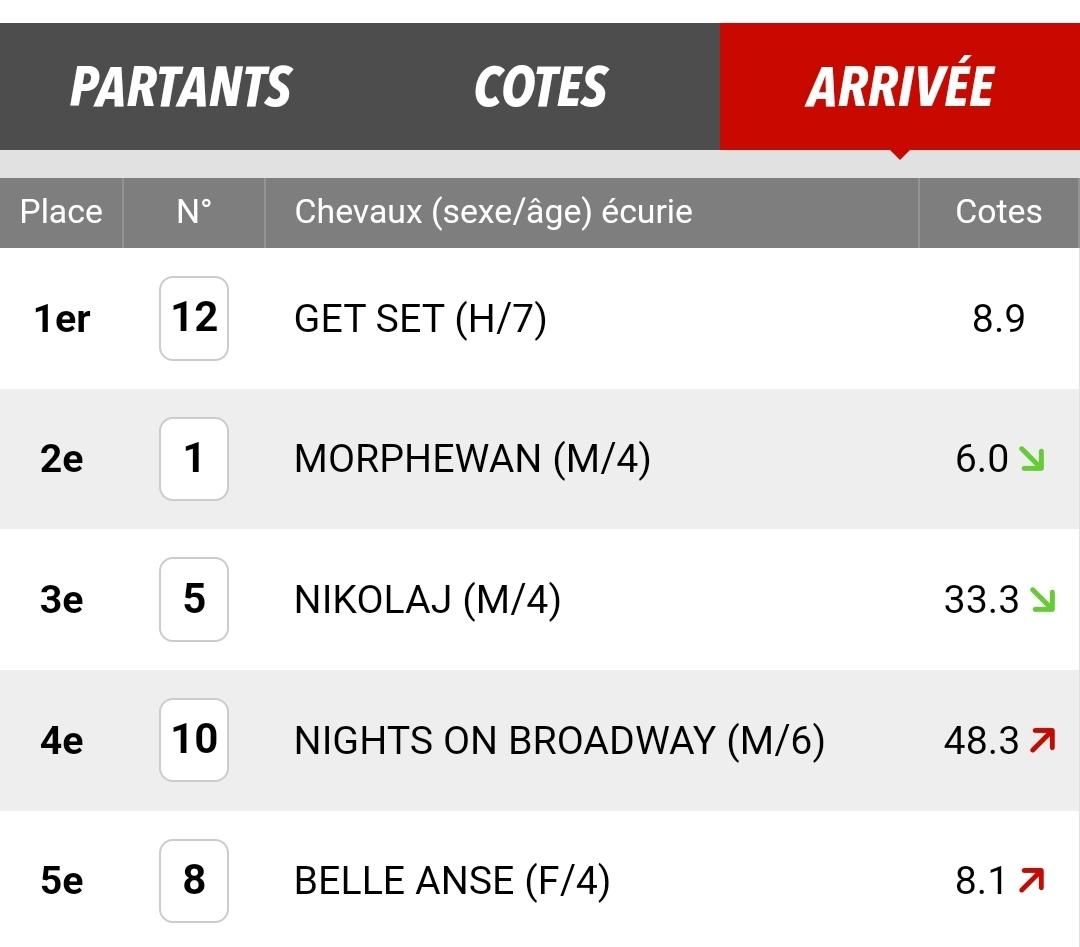
Task: Click the number 10 badge
Action: [x=194, y=740]
